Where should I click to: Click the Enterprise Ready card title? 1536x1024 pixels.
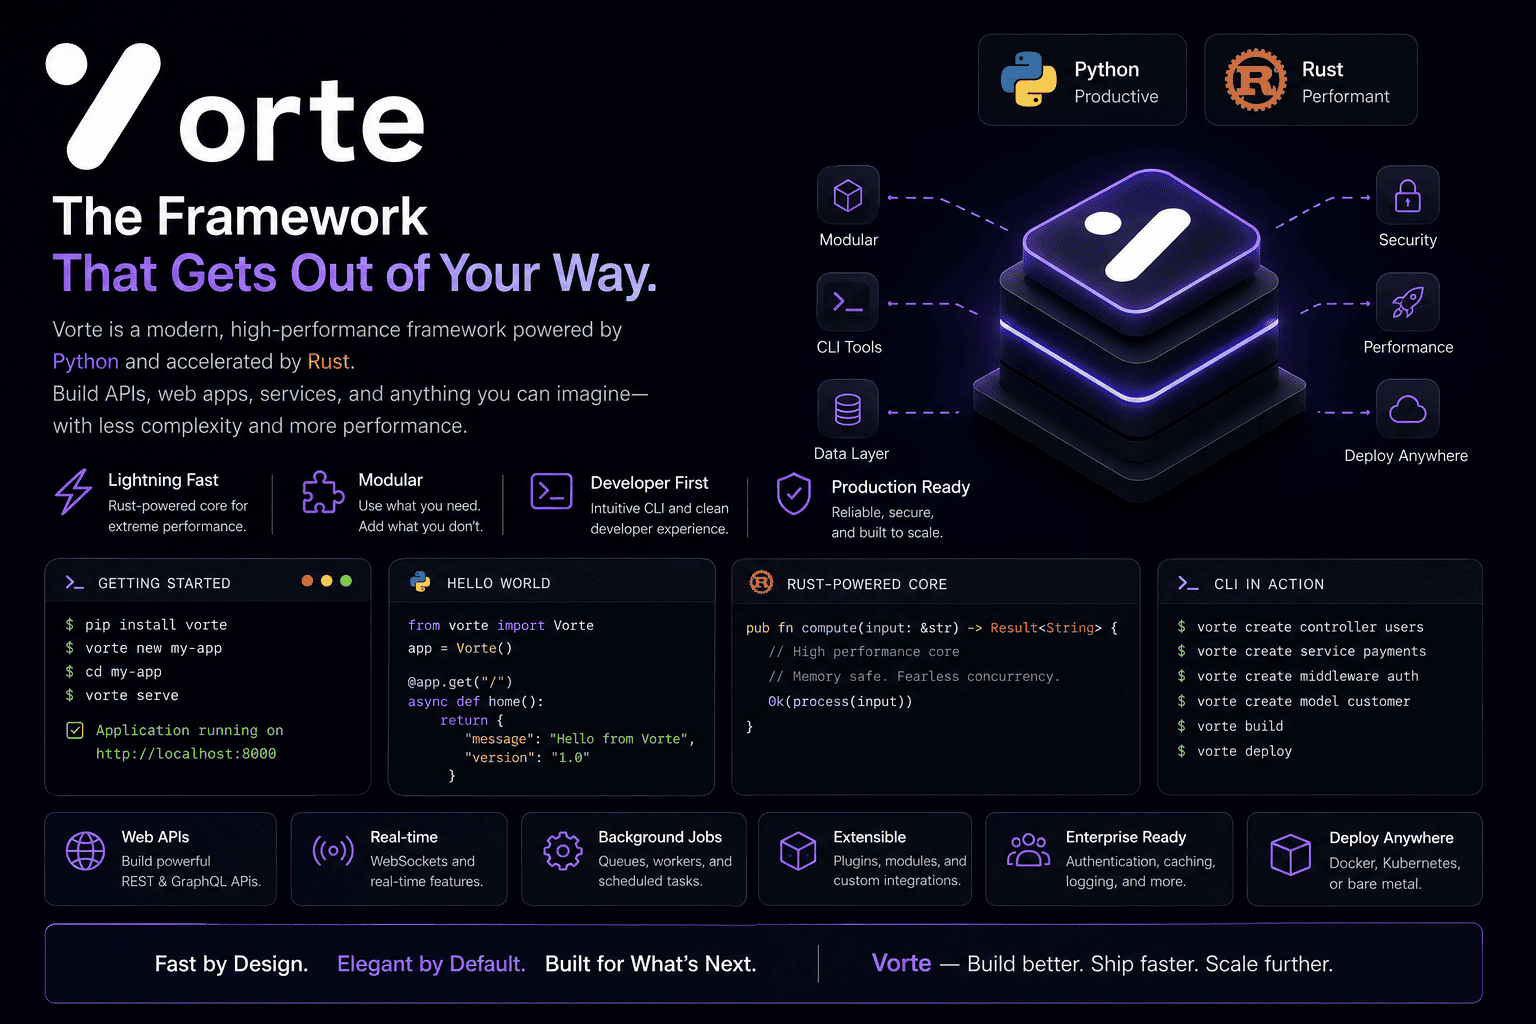click(1126, 837)
